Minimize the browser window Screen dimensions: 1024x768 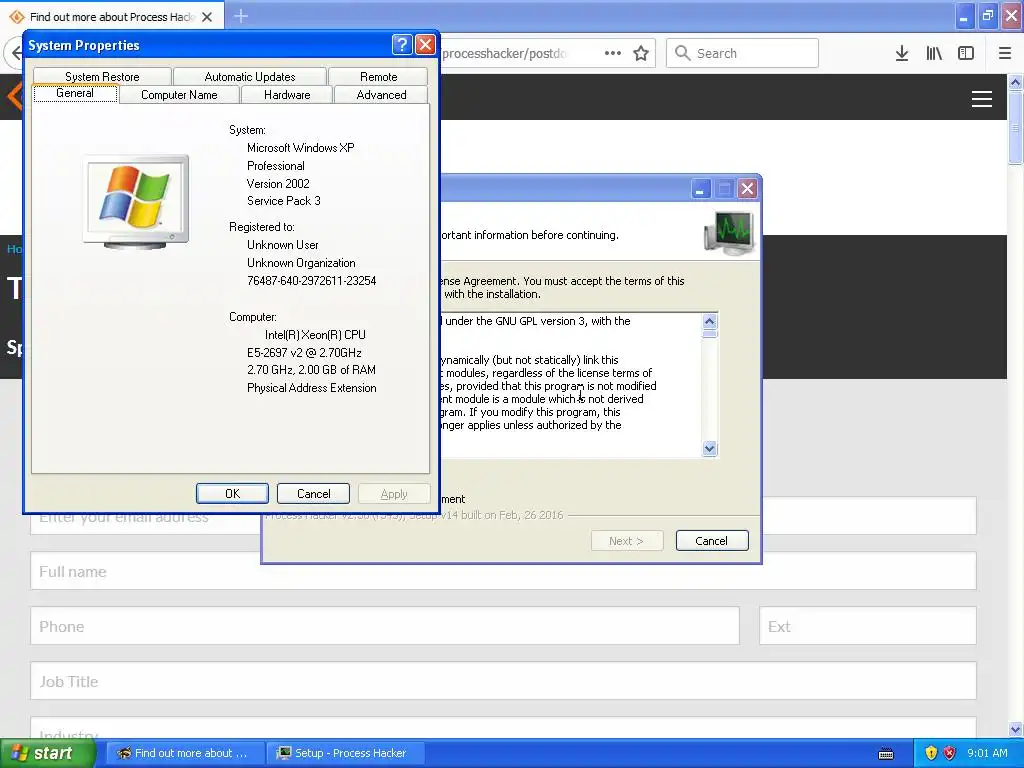coord(964,16)
